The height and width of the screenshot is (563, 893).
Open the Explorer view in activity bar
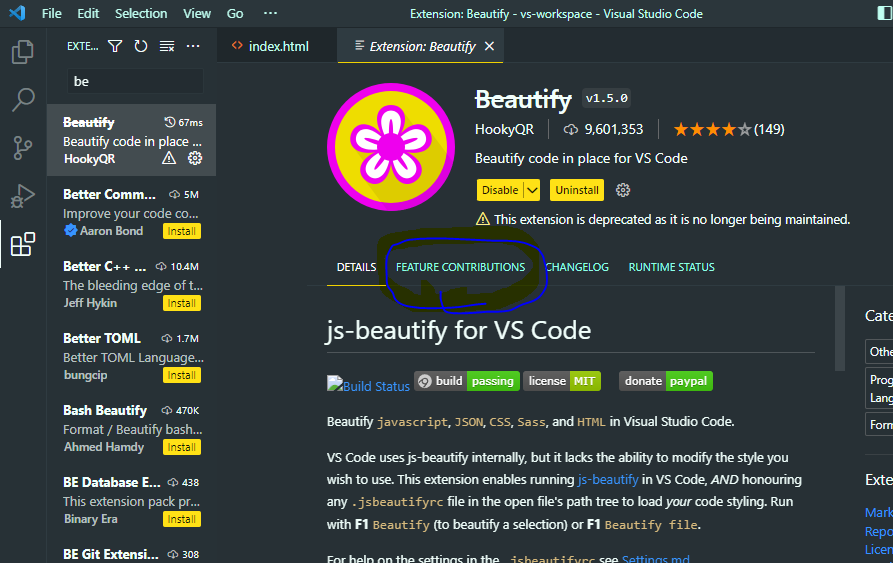coord(23,52)
